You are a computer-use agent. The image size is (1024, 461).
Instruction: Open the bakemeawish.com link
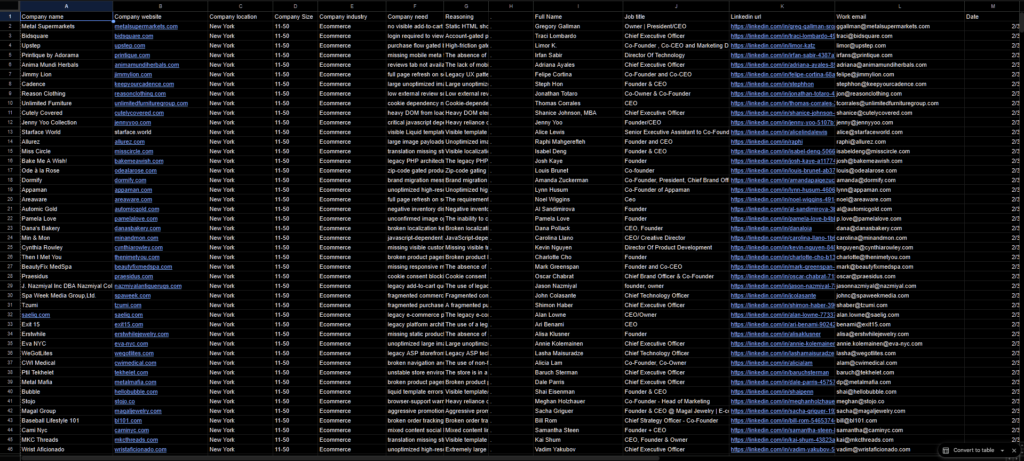click(138, 161)
